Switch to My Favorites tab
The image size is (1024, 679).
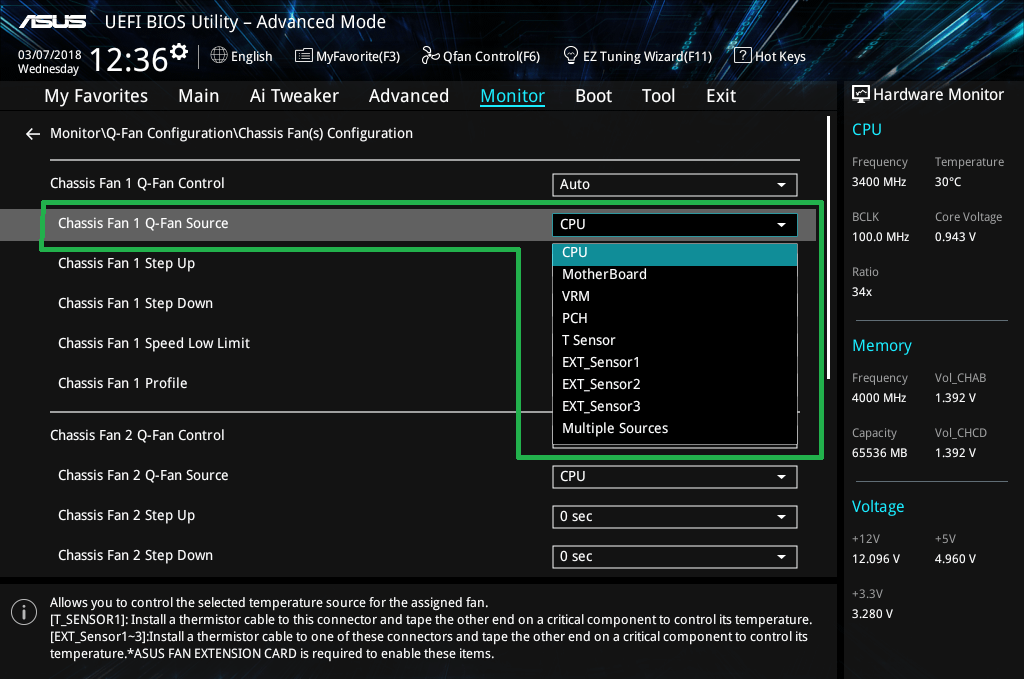pyautogui.click(x=96, y=96)
